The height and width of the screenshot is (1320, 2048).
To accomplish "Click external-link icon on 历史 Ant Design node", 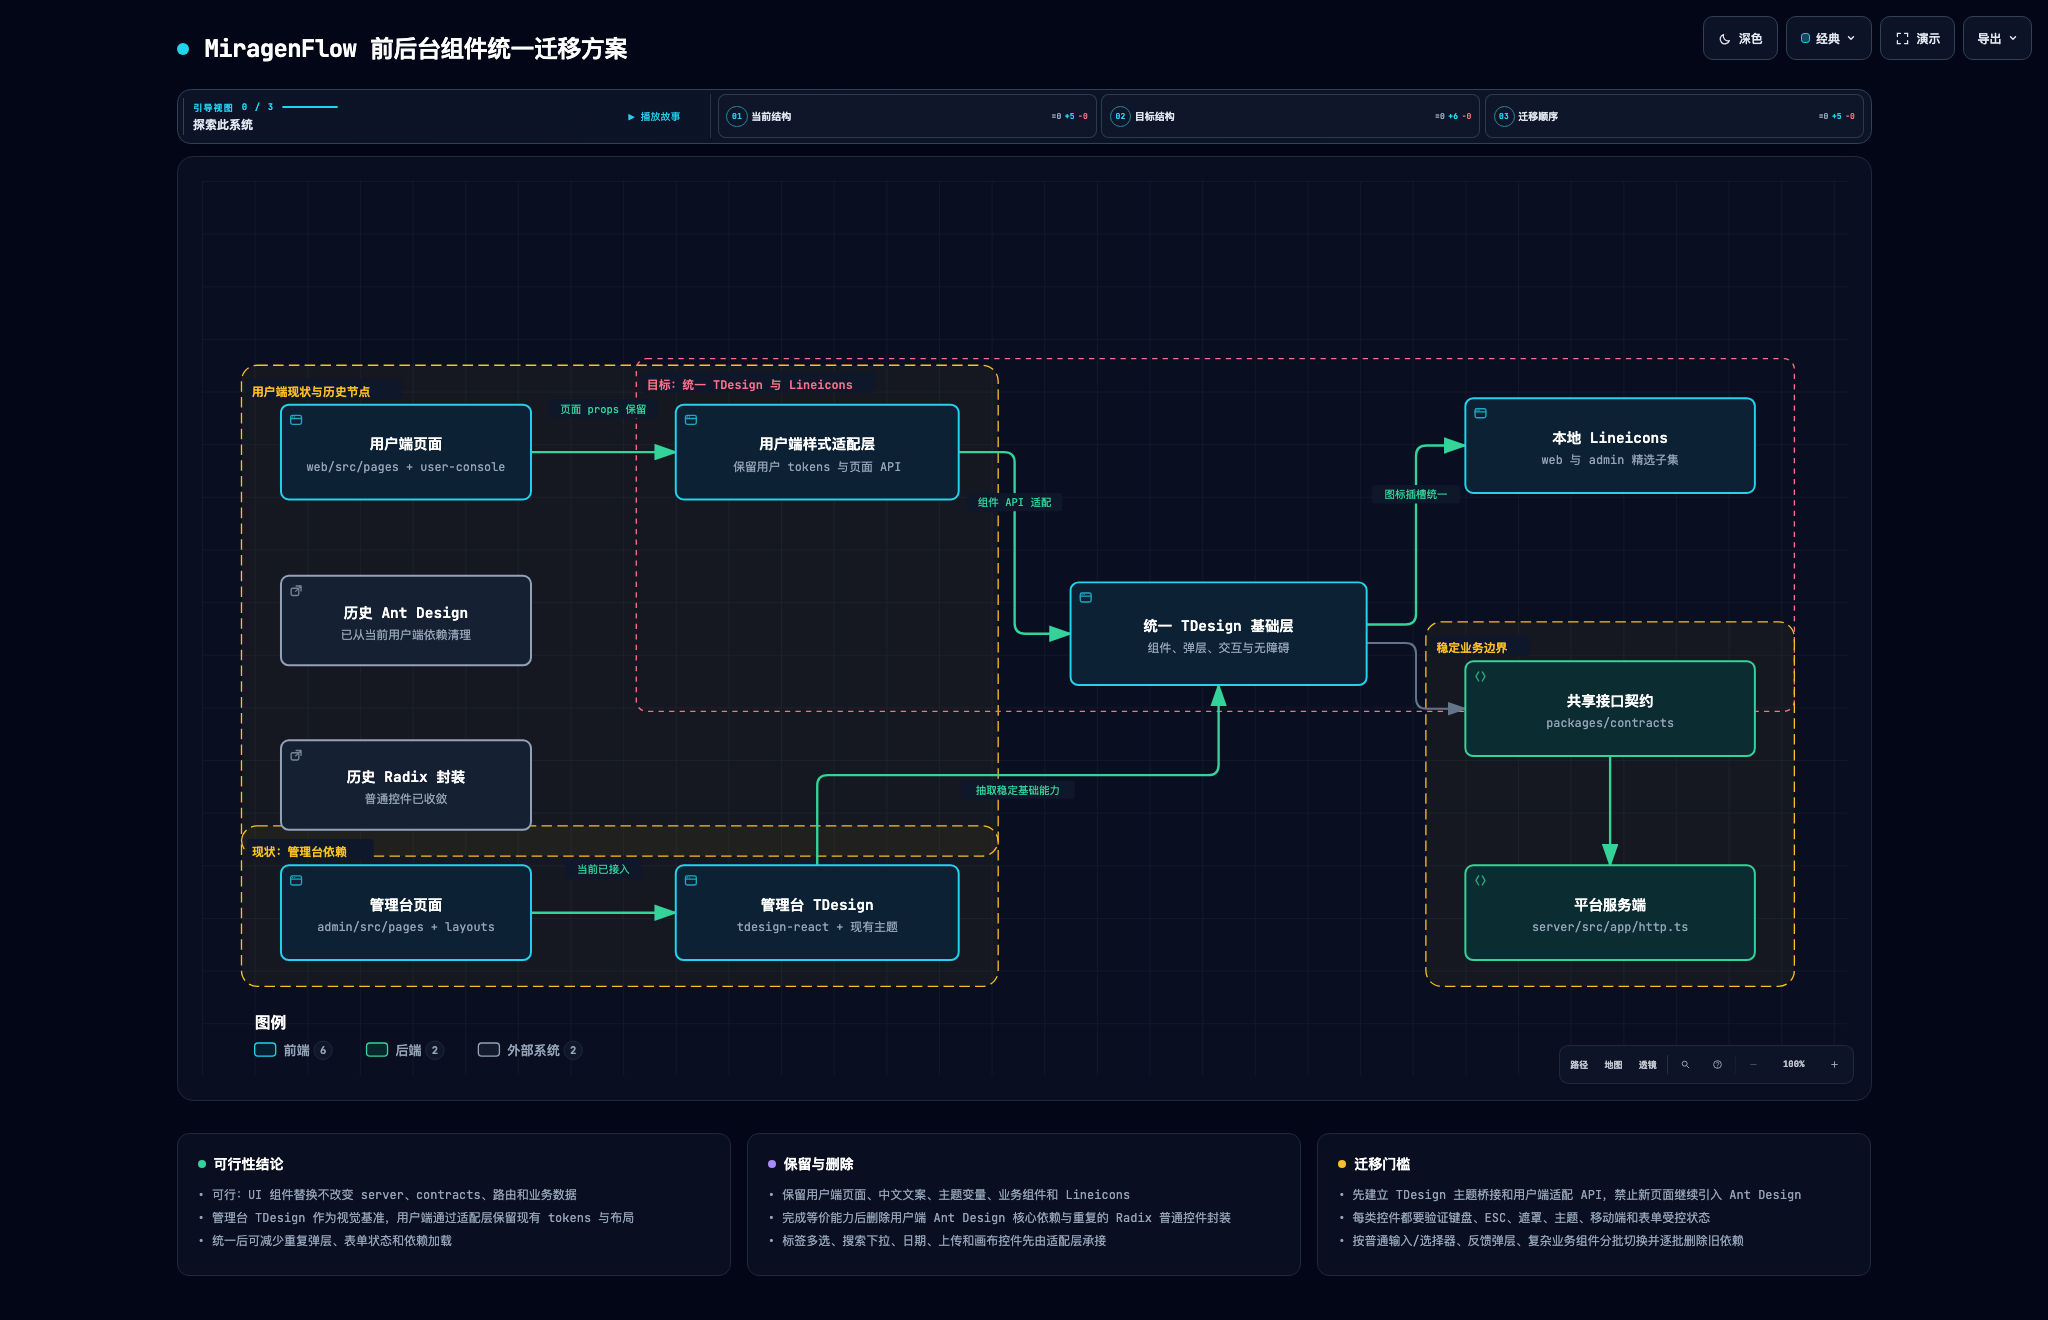I will [296, 591].
